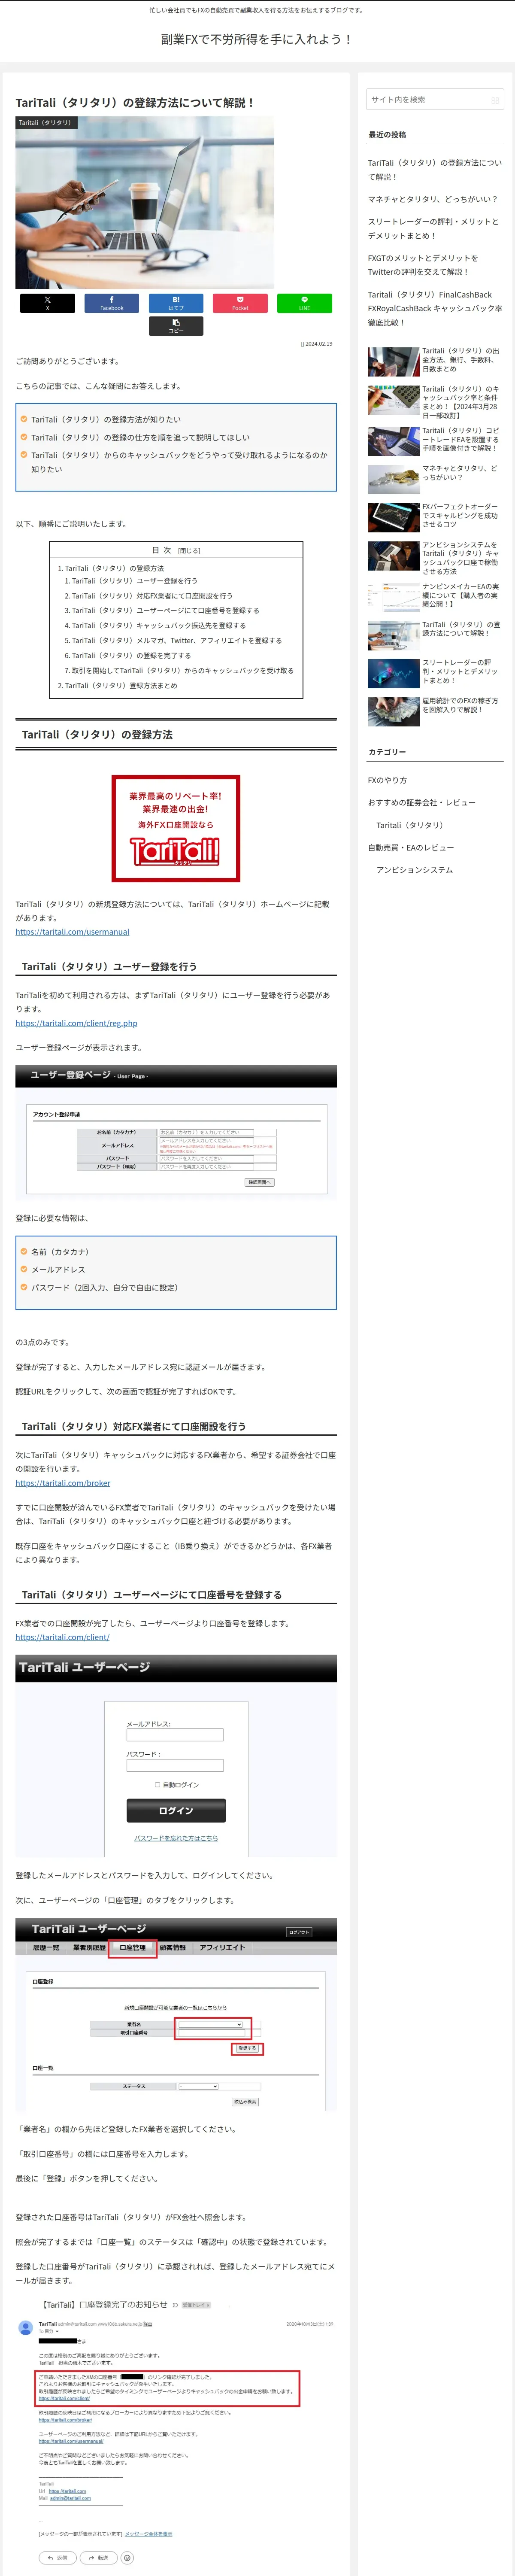Open the taritali.com/client/reg.php link
The width and height of the screenshot is (515, 2576).
[76, 1023]
